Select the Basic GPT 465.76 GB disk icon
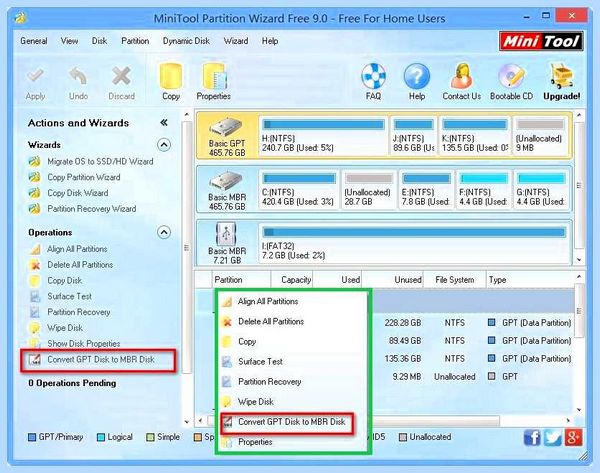 coord(227,129)
